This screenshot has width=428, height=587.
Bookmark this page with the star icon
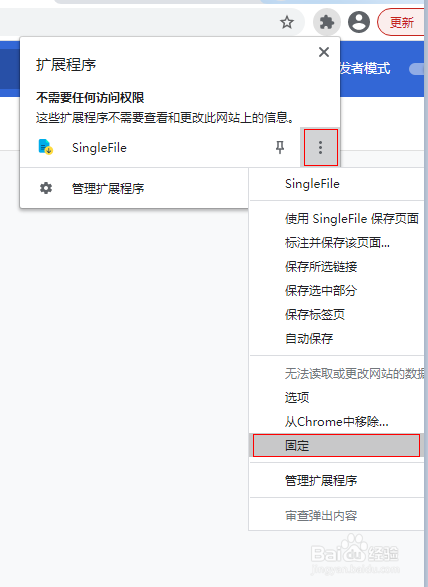point(287,22)
